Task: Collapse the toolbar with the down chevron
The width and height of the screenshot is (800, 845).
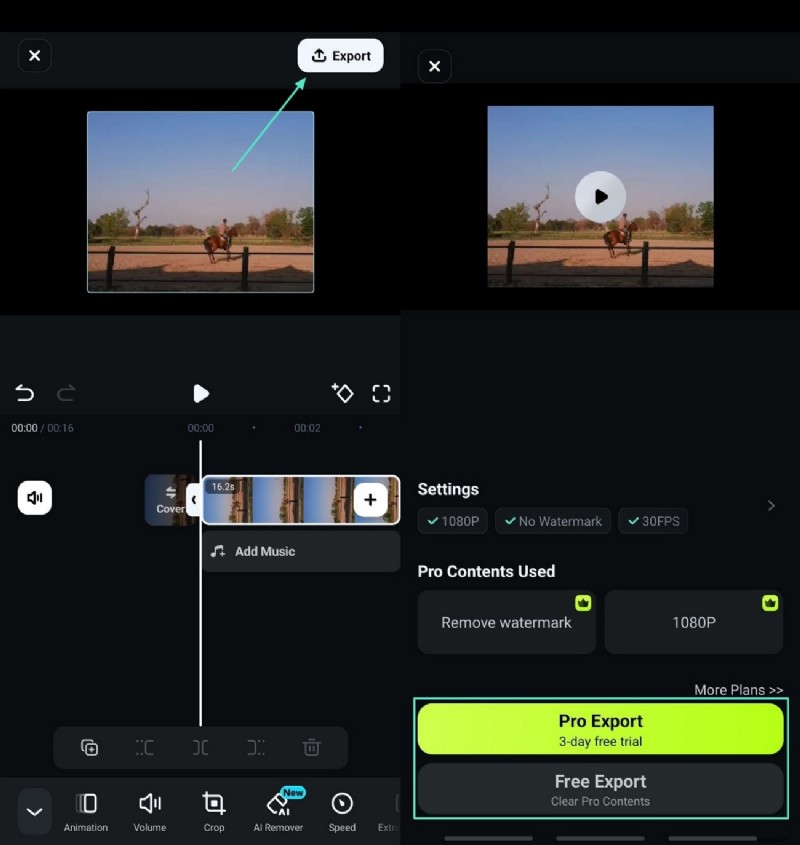Action: coord(33,811)
